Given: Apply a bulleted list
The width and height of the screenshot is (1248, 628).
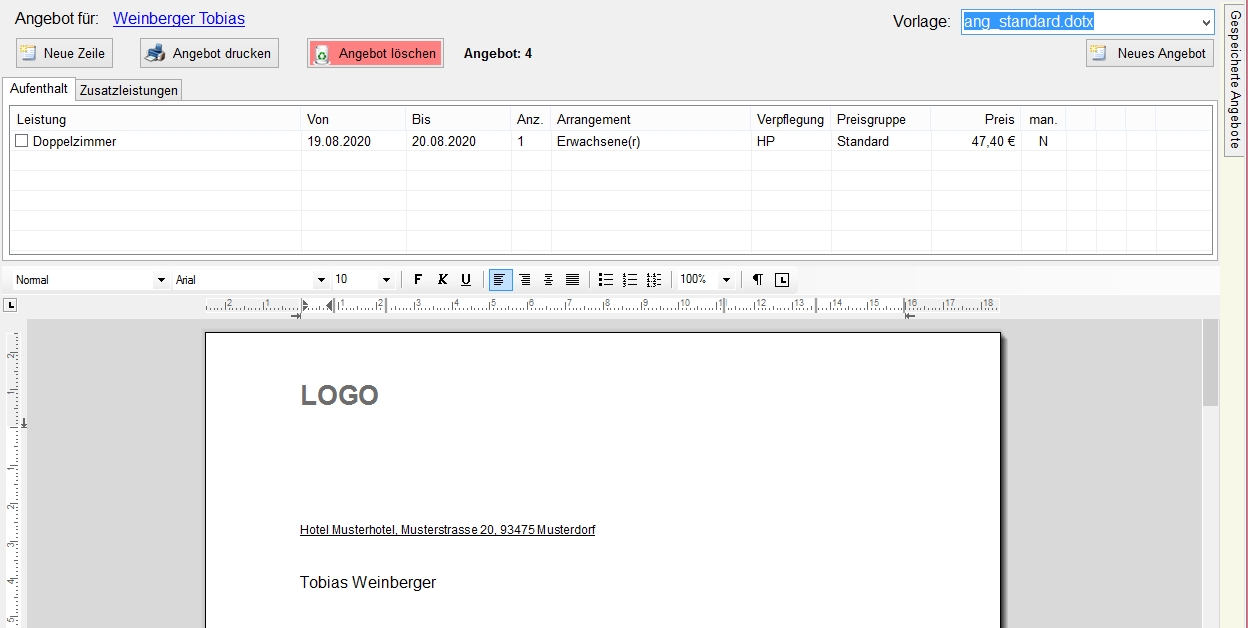Looking at the screenshot, I should pos(605,280).
